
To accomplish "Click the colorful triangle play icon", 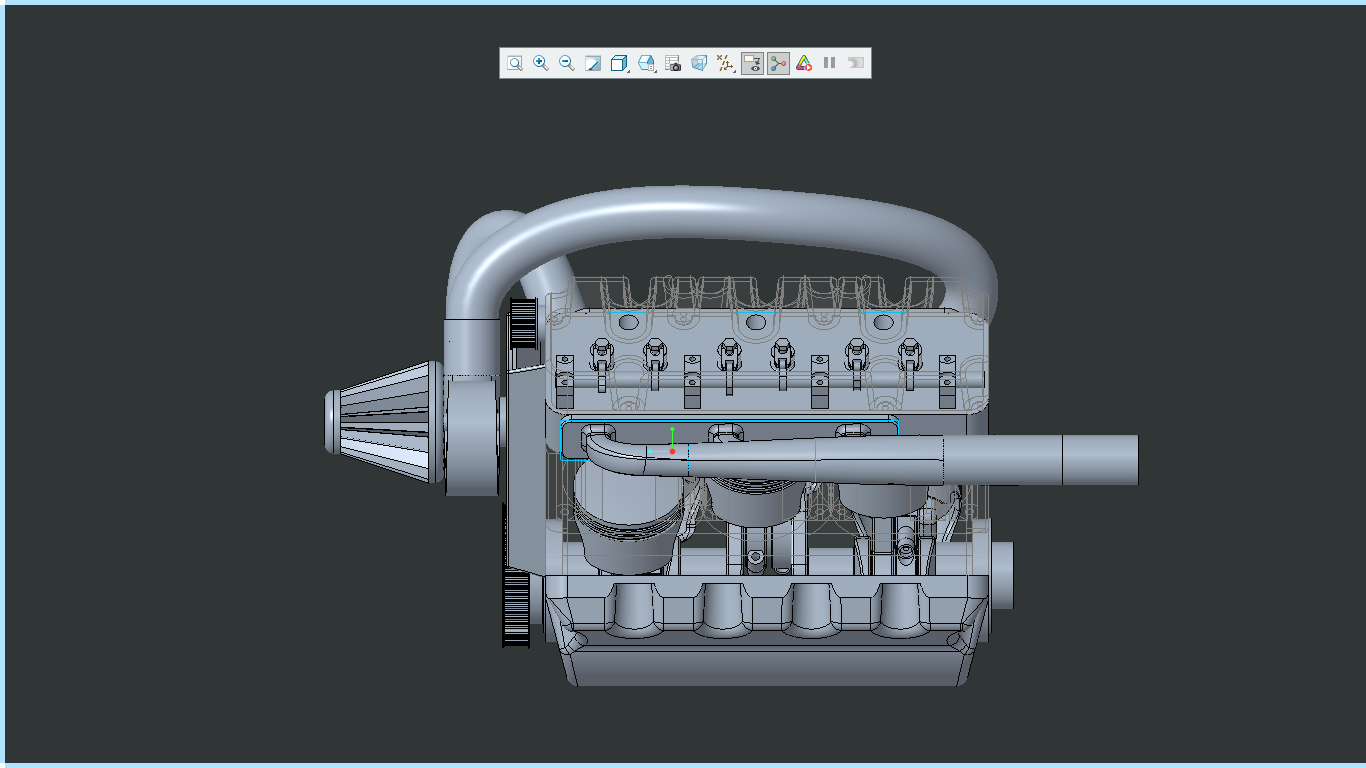I will click(803, 63).
